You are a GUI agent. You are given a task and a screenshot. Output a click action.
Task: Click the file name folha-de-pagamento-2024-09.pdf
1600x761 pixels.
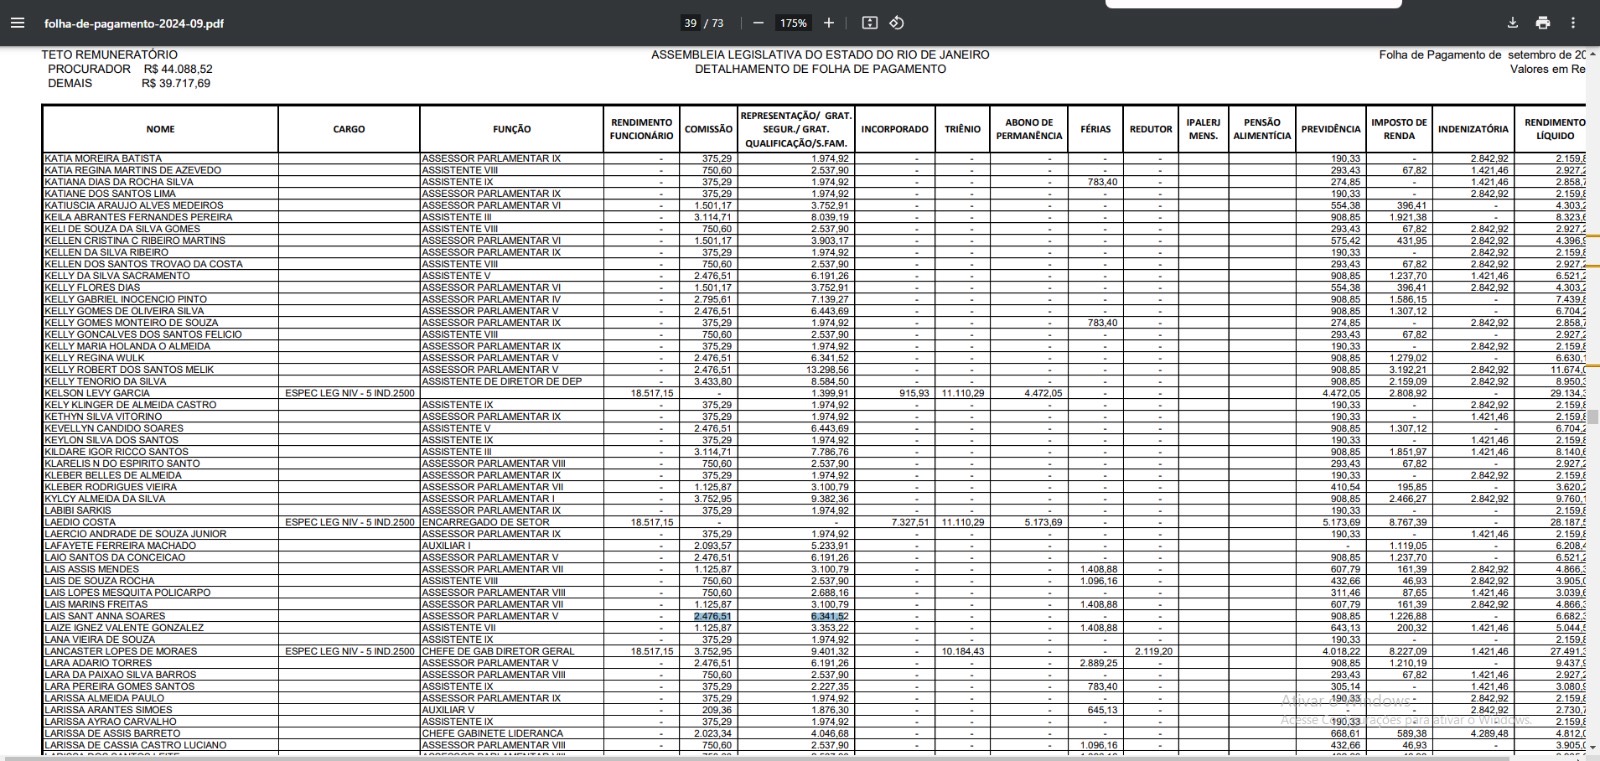134,22
